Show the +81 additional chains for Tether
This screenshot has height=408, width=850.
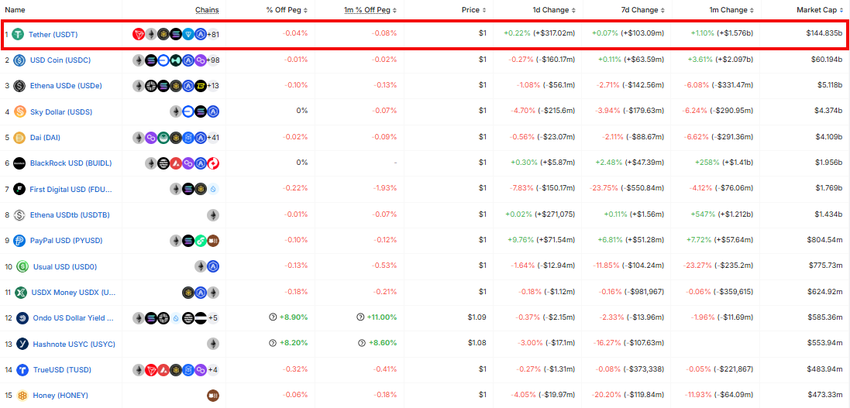[213, 34]
